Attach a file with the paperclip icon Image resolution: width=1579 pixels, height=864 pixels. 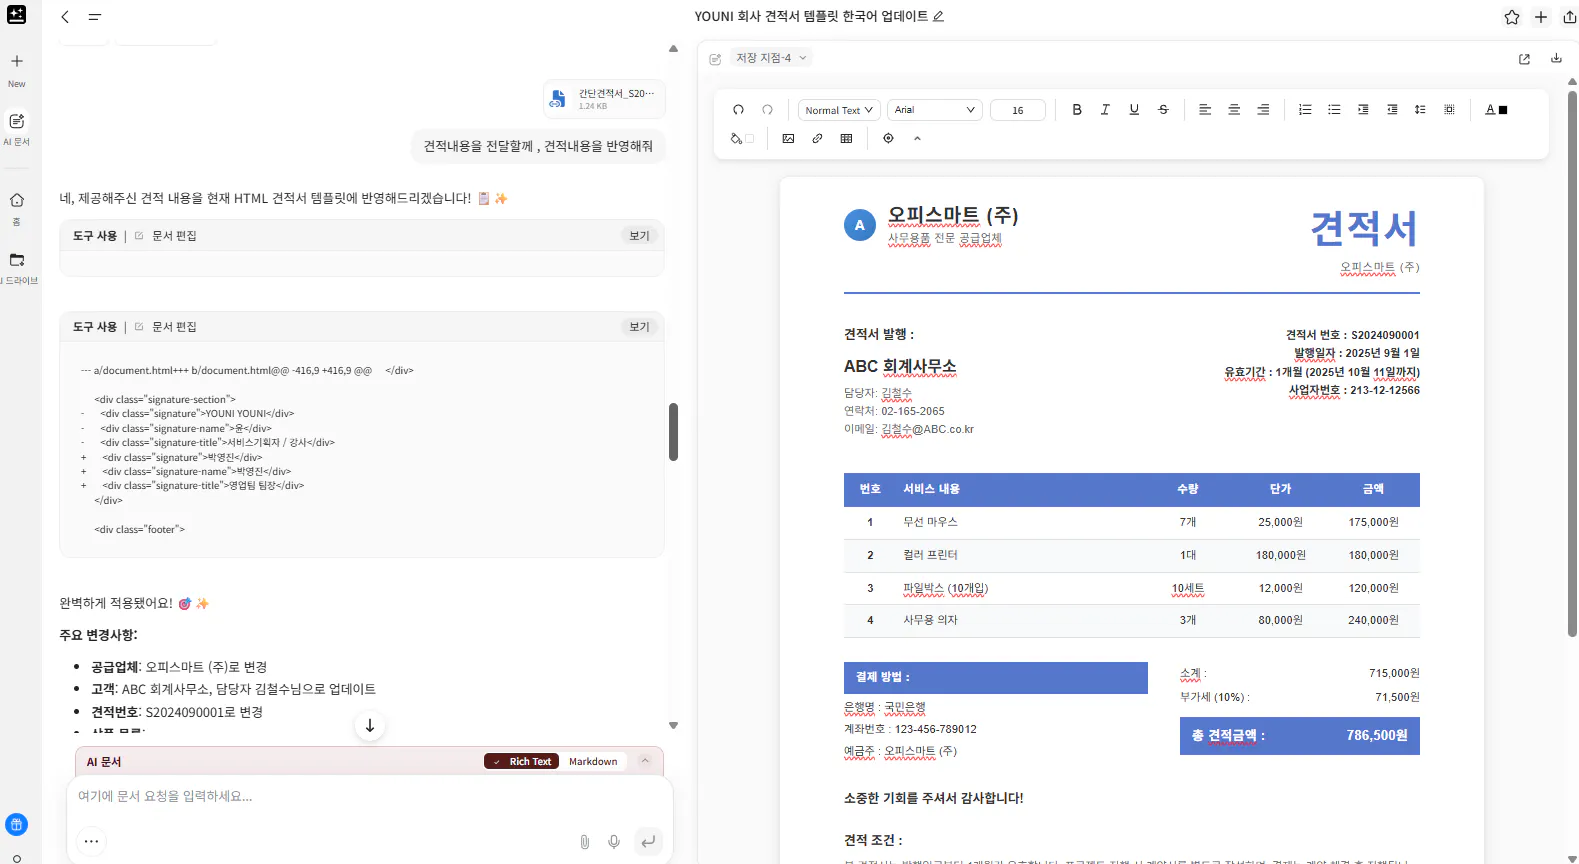[x=585, y=842]
